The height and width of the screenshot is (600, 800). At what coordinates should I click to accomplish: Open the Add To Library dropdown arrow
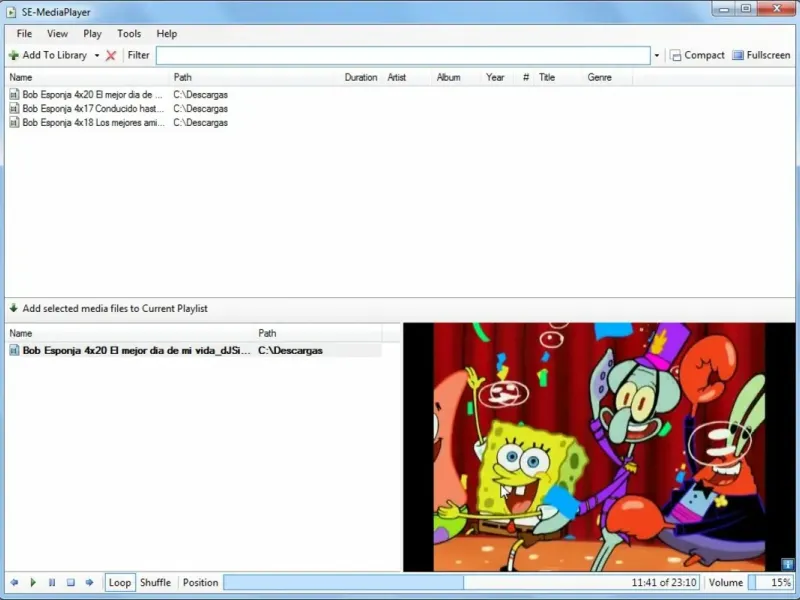pos(96,56)
